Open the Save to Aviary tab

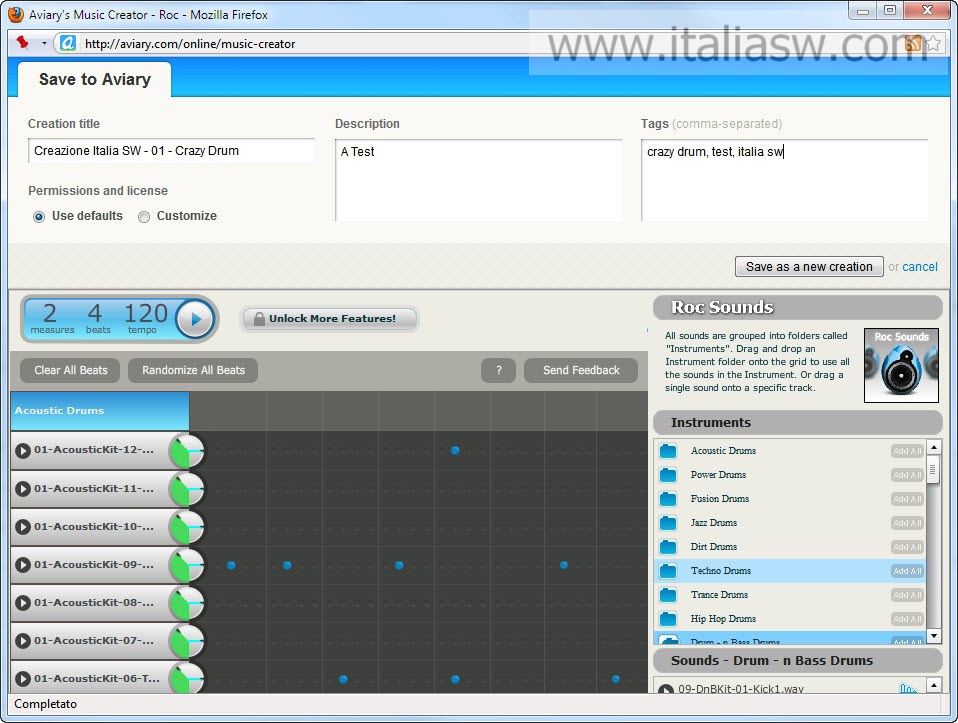95,79
